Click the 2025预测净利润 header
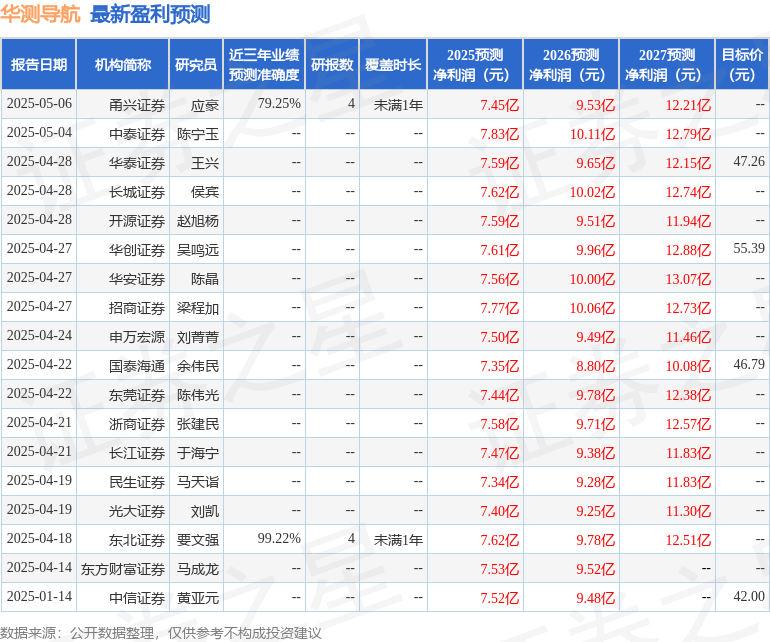Image resolution: width=770 pixels, height=642 pixels. pyautogui.click(x=475, y=64)
